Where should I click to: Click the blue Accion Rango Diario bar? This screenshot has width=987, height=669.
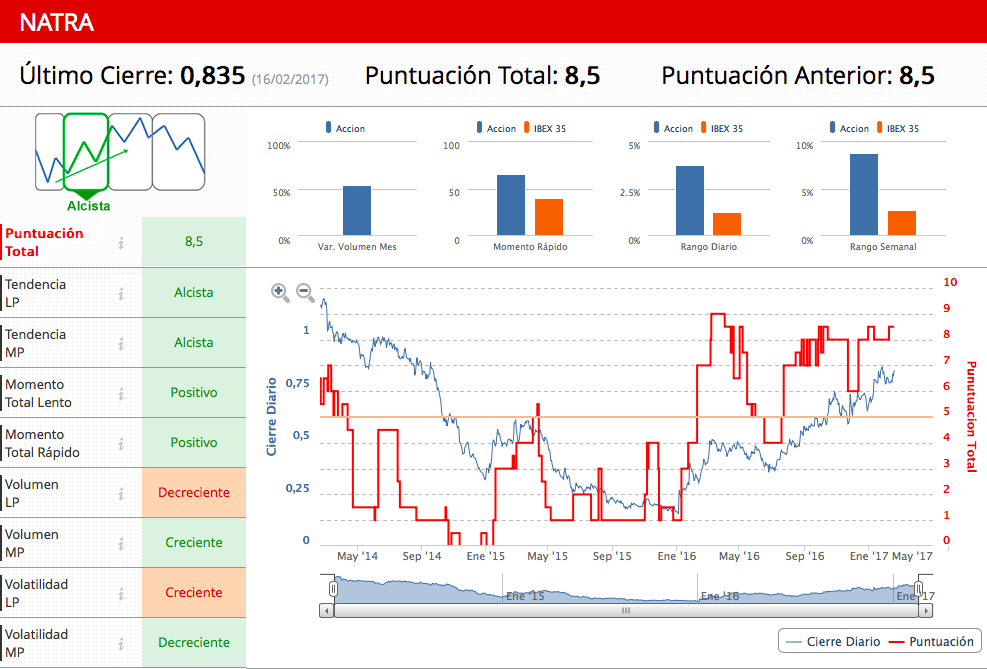(690, 201)
